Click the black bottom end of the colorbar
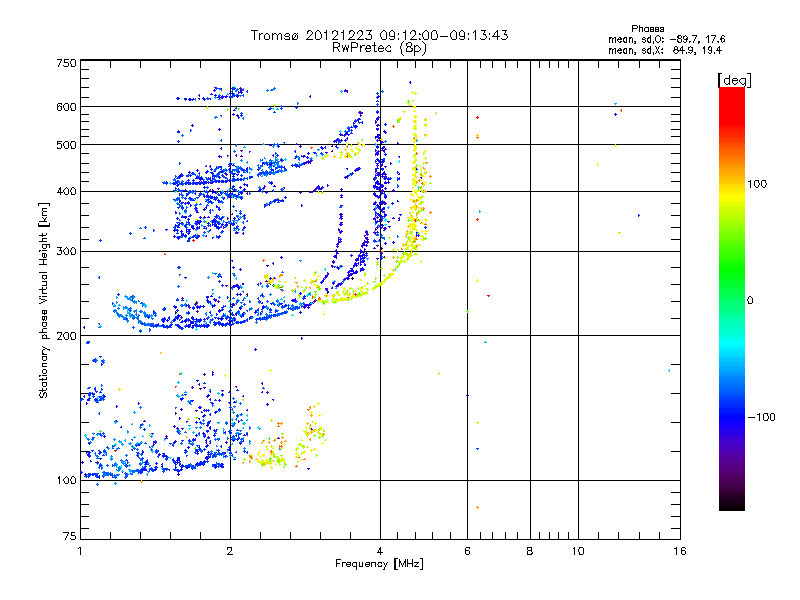 click(x=732, y=503)
